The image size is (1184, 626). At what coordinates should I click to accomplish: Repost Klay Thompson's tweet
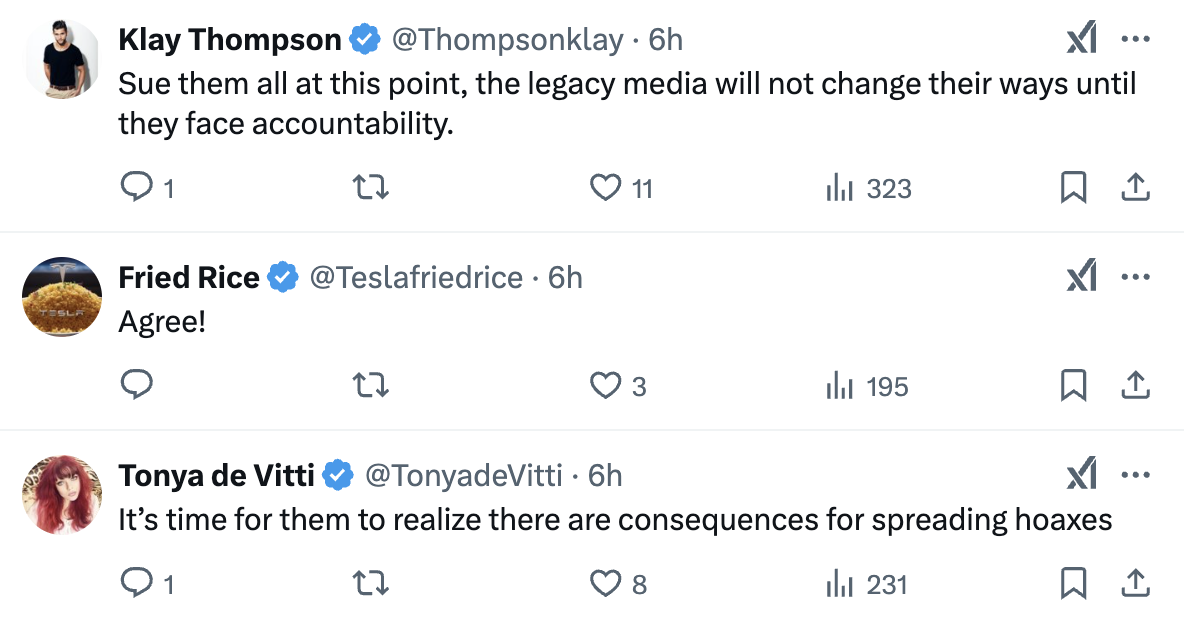point(372,188)
